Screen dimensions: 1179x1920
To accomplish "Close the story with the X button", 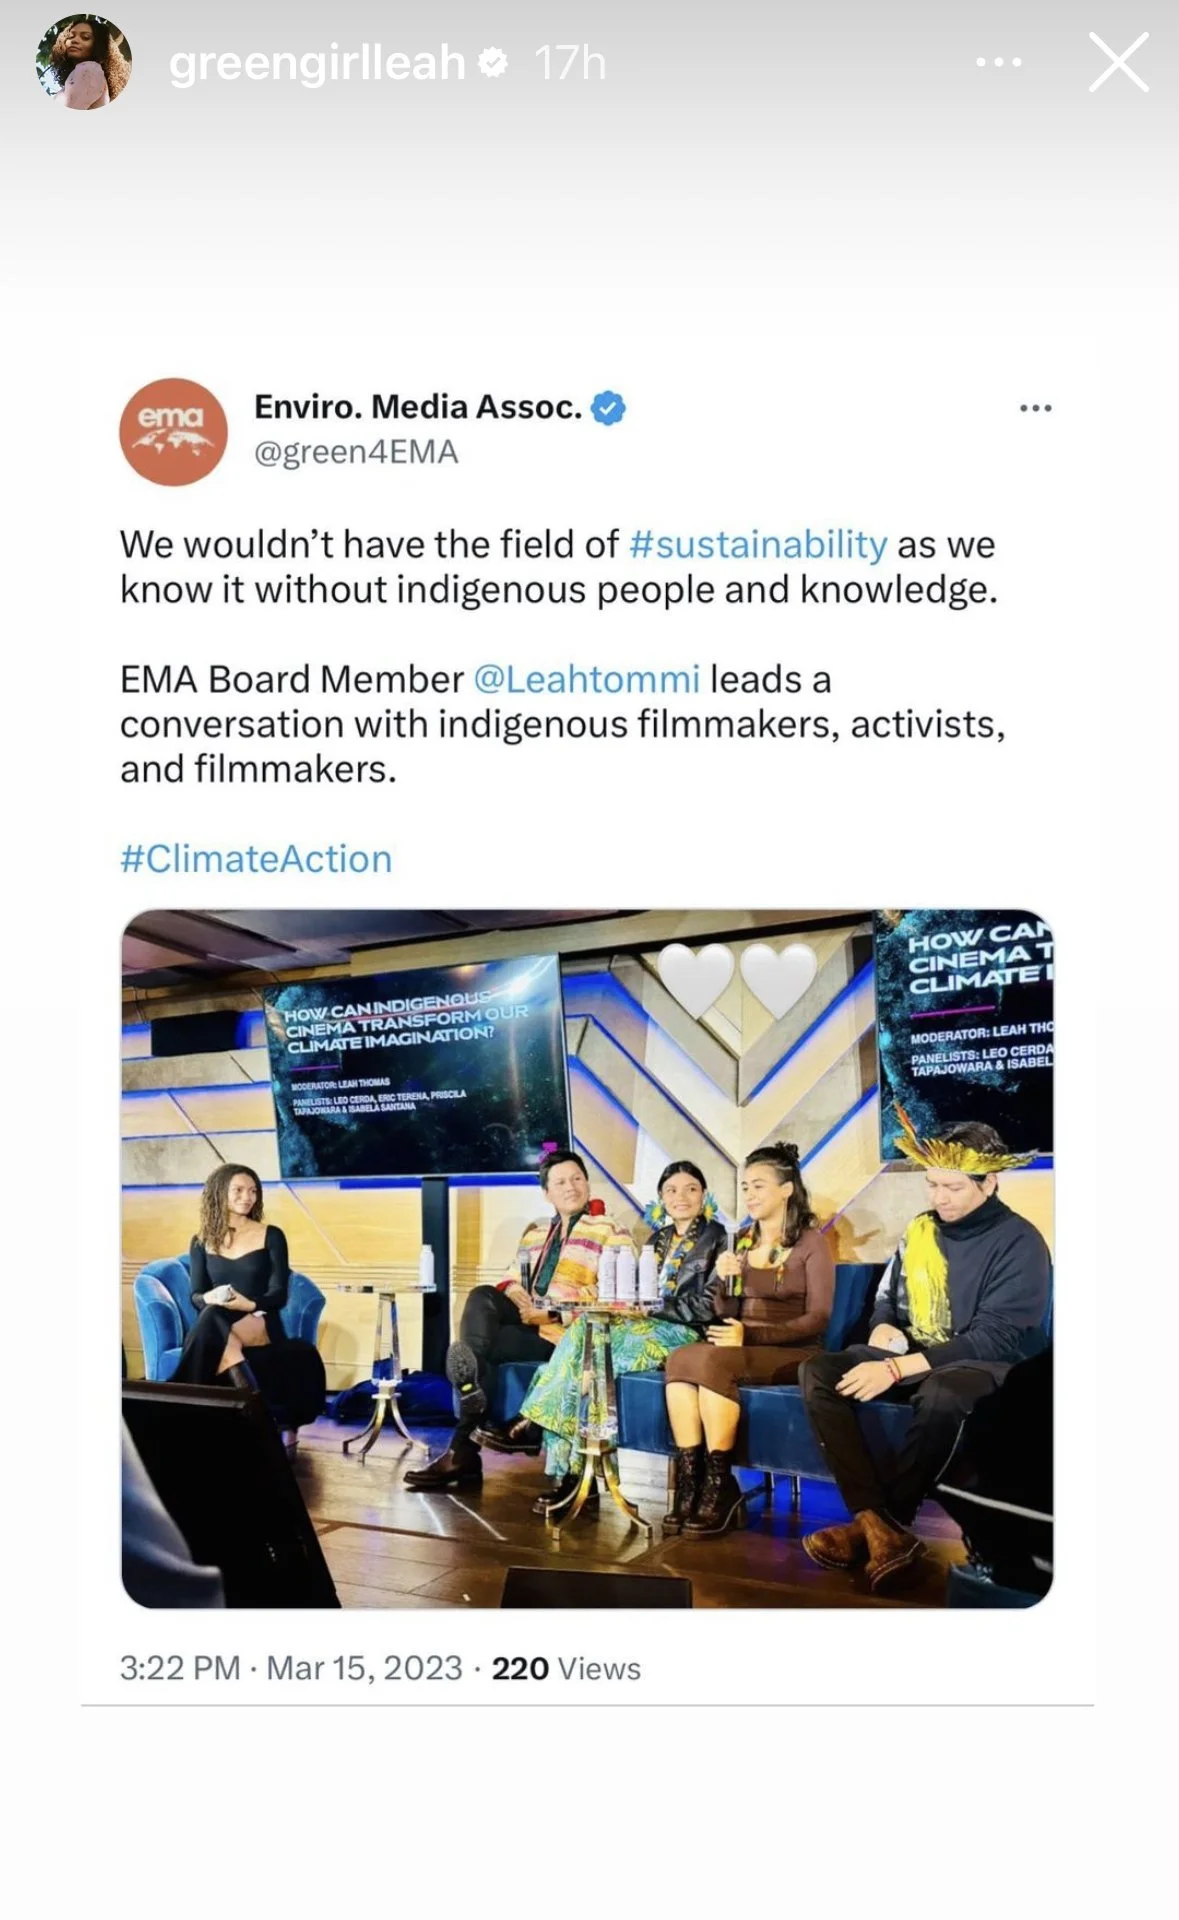I will (1118, 62).
